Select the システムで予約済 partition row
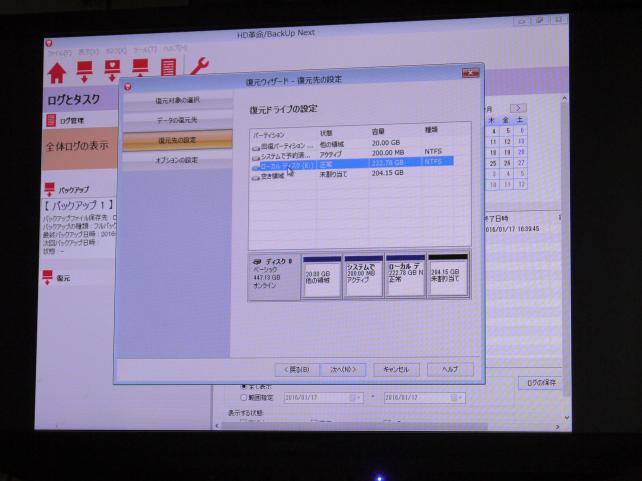Viewport: 642px width, 481px height. 353,155
